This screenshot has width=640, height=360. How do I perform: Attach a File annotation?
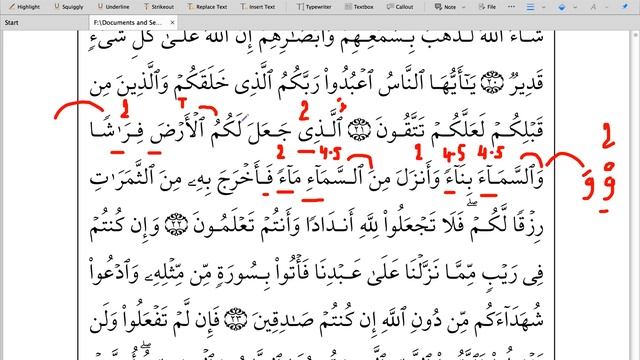pos(487,7)
